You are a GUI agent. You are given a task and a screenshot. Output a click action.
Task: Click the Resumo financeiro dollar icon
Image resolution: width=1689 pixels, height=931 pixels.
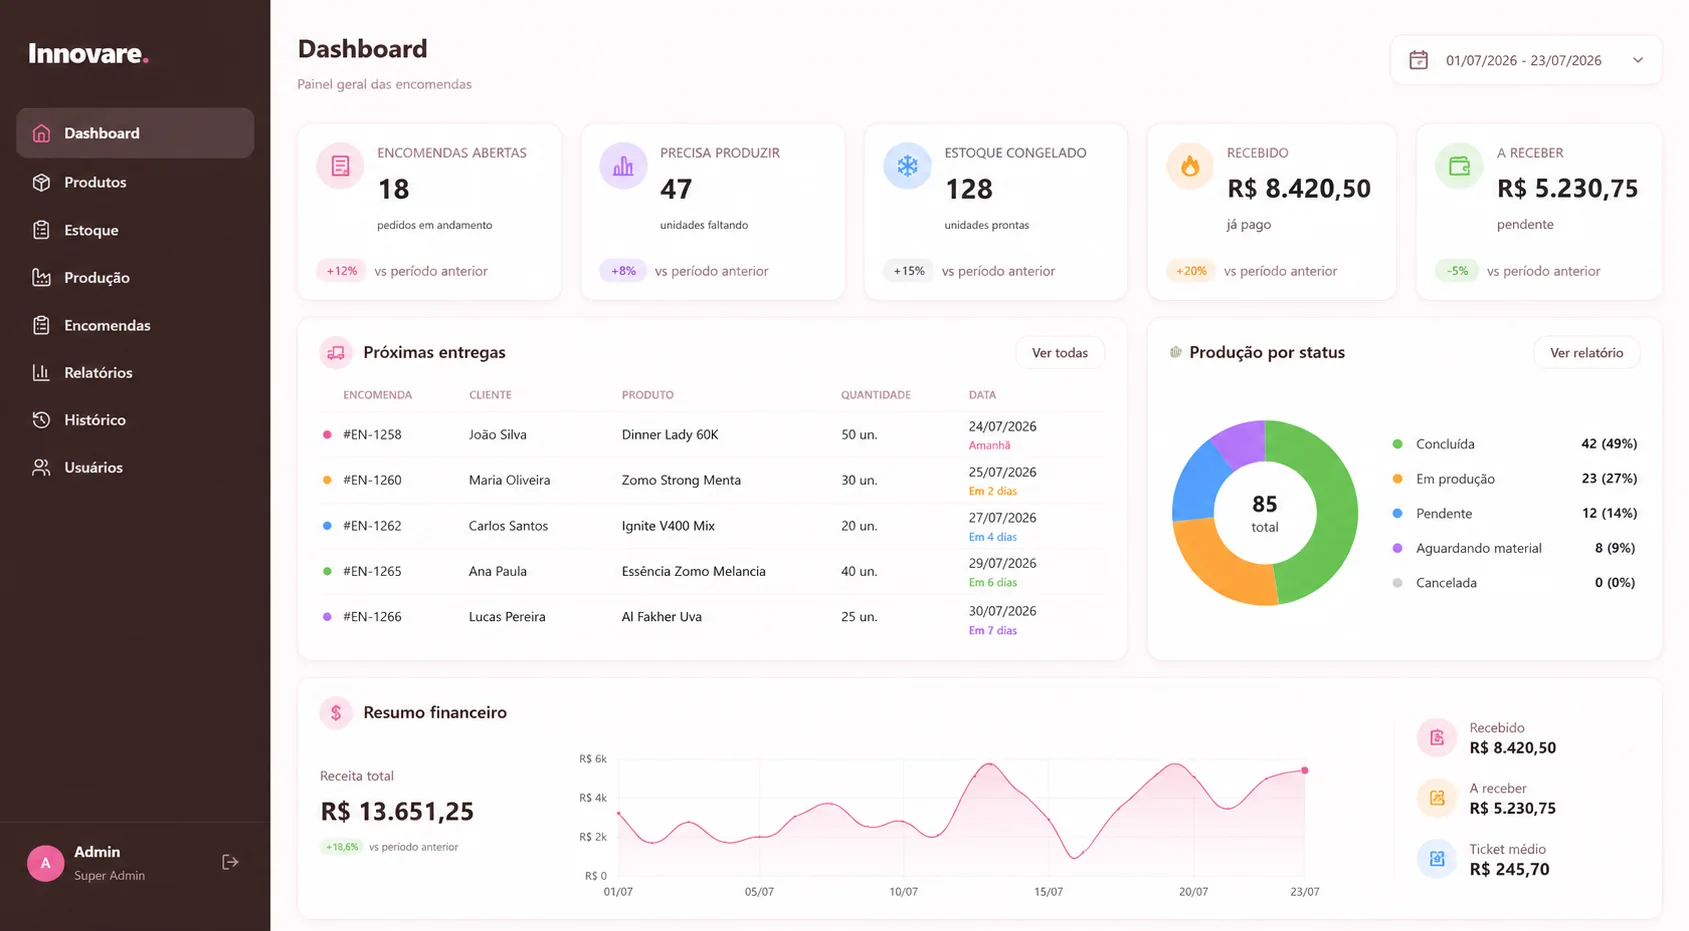coord(336,713)
